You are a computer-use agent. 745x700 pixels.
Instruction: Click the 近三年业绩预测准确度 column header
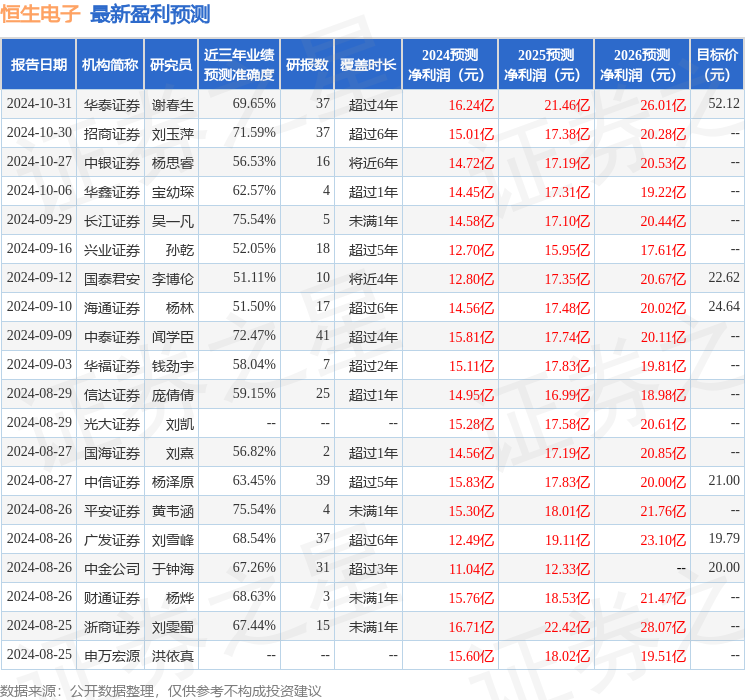[x=239, y=64]
